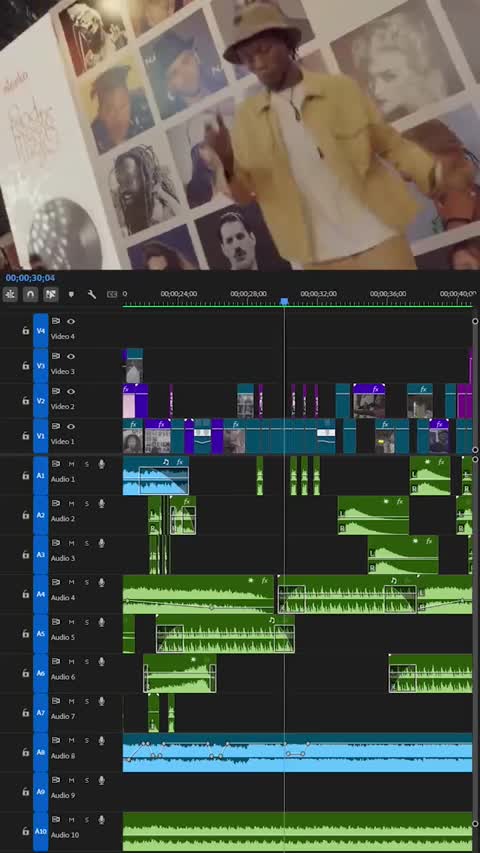
Task: Click the 00;00;30;04 playhead timecode field
Action: [x=30, y=278]
